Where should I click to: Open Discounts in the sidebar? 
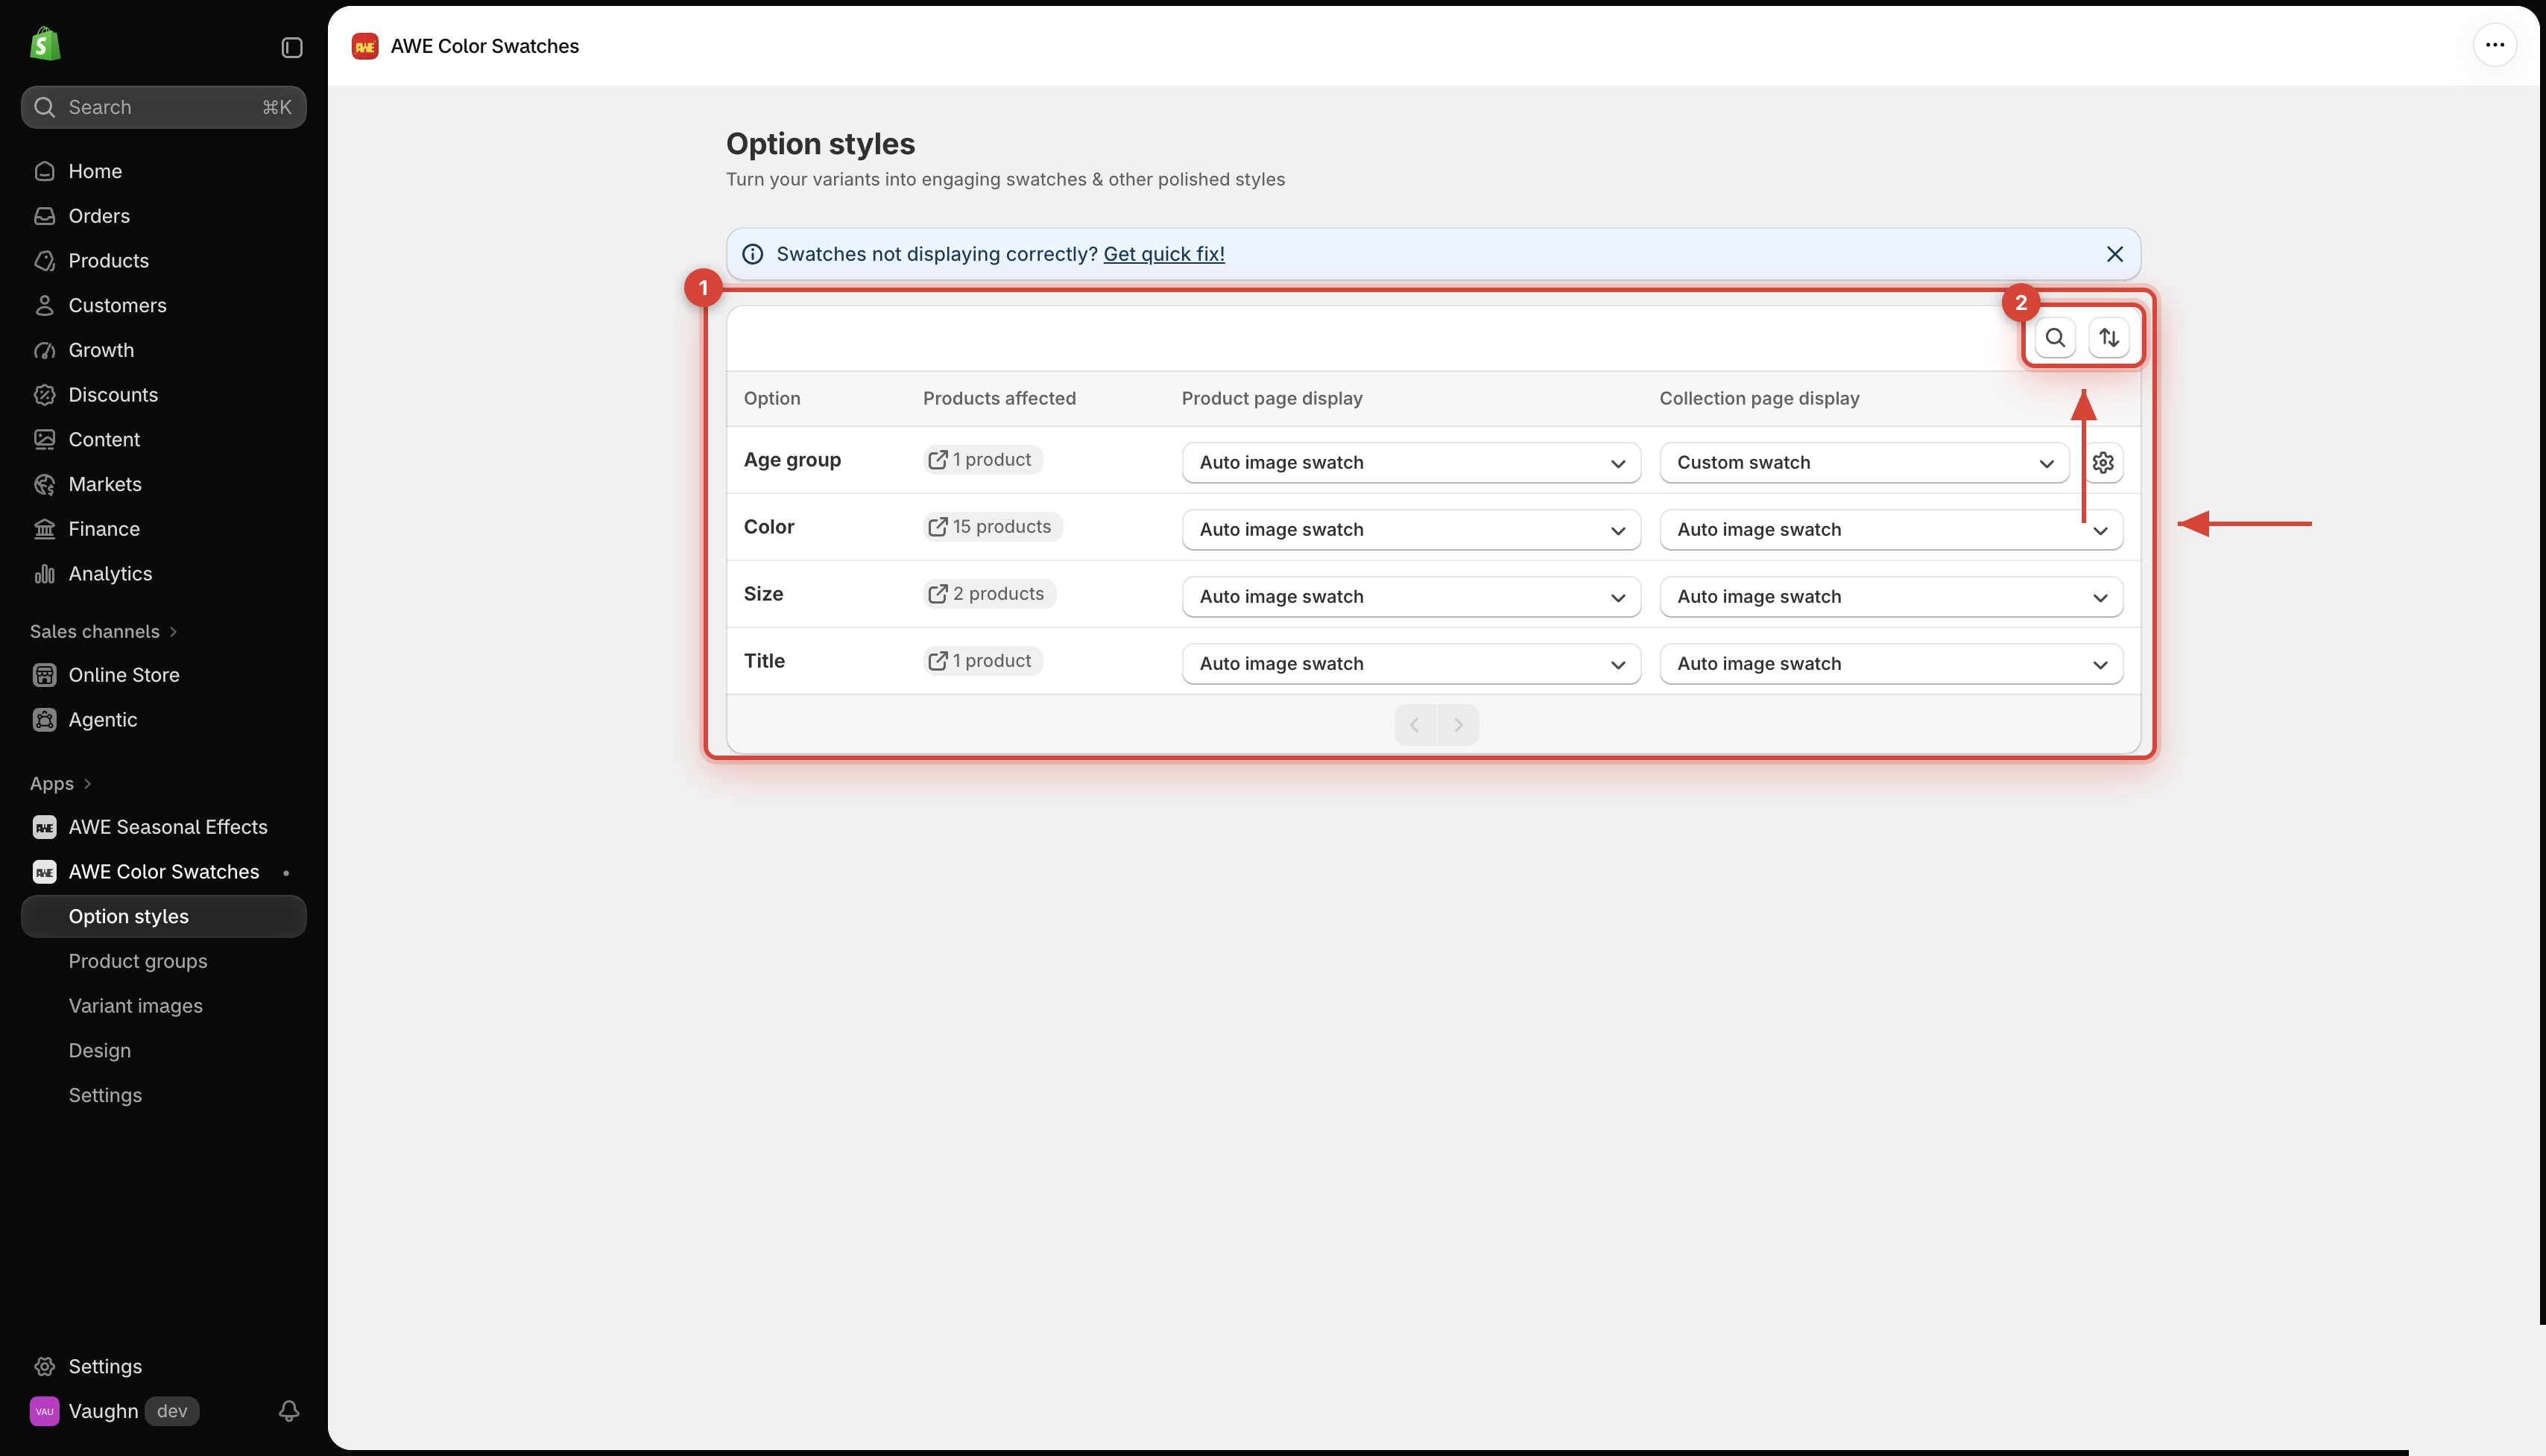click(x=163, y=395)
